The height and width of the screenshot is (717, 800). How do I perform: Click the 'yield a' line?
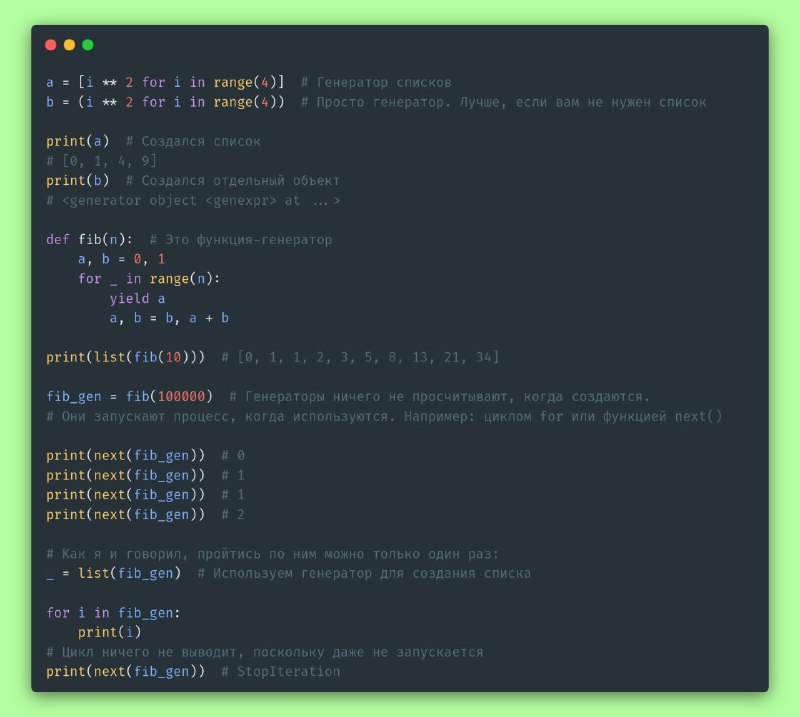(x=137, y=299)
